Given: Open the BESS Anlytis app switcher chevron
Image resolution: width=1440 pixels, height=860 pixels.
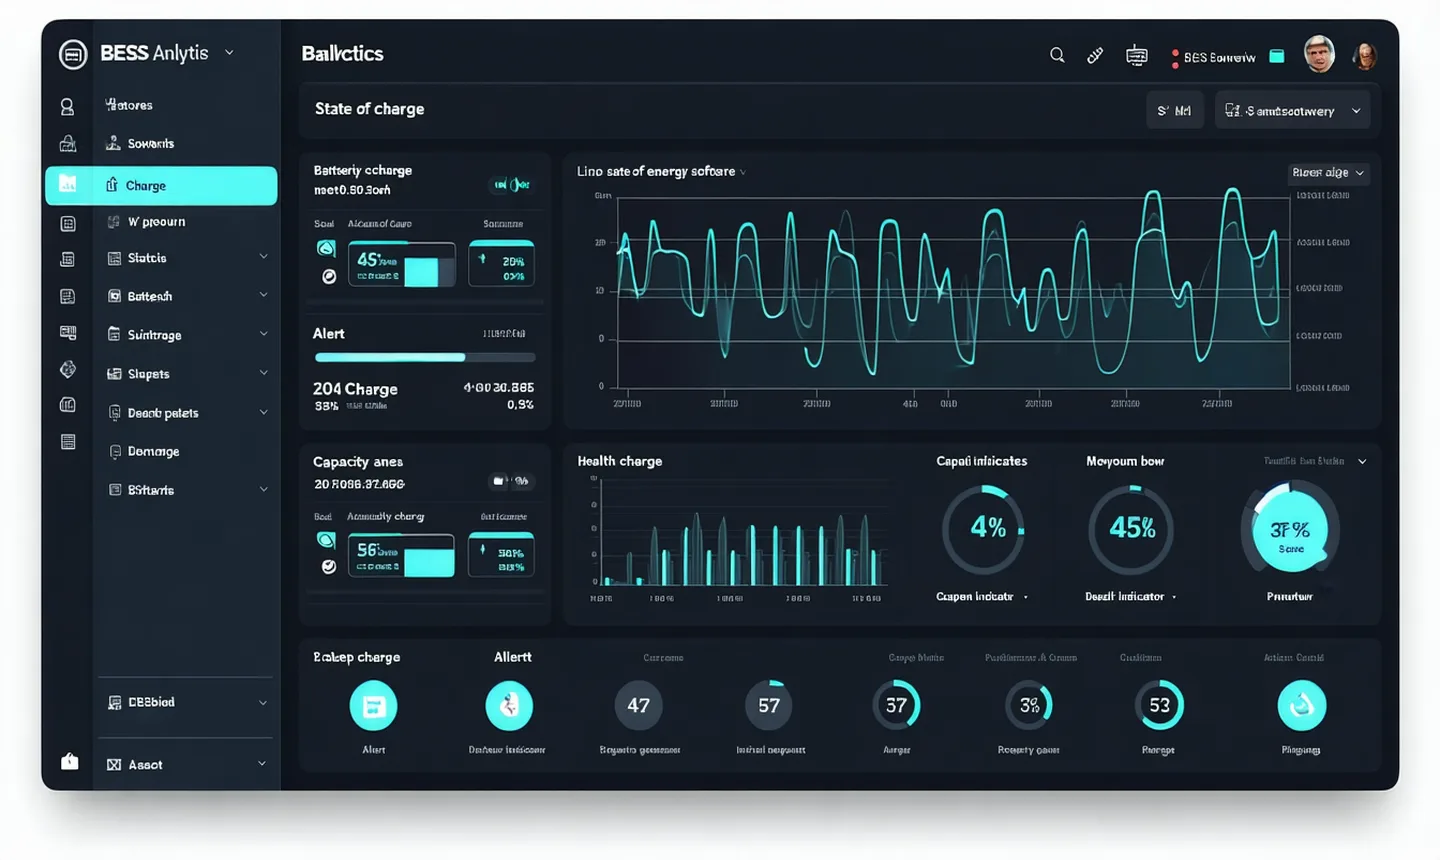Looking at the screenshot, I should click(x=229, y=53).
